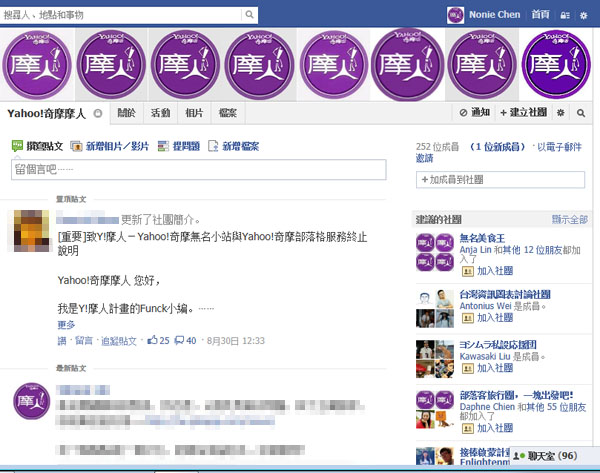Go to 首頁 home link

pos(540,15)
